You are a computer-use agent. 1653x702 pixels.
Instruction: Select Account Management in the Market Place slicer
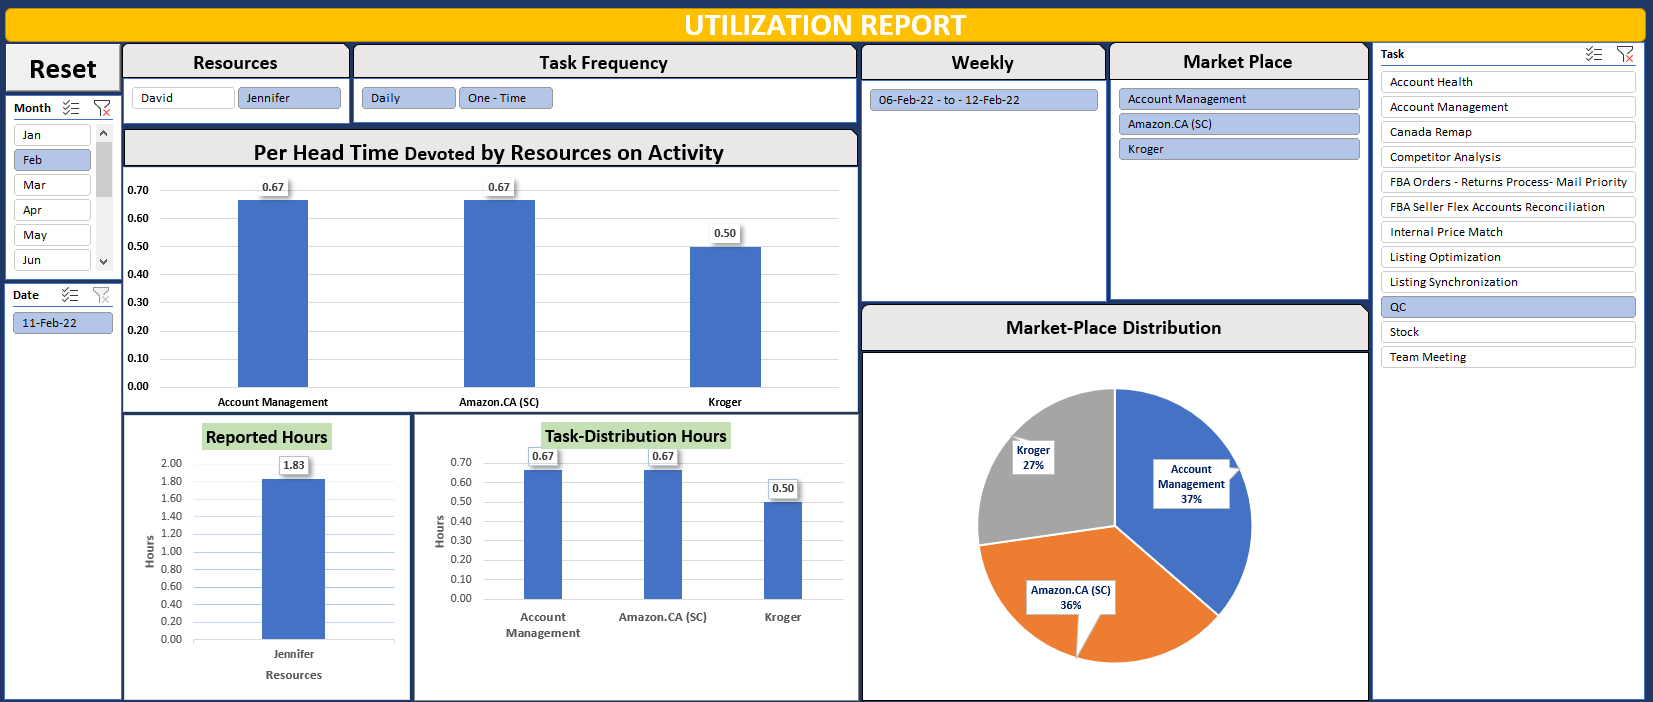pos(1239,99)
